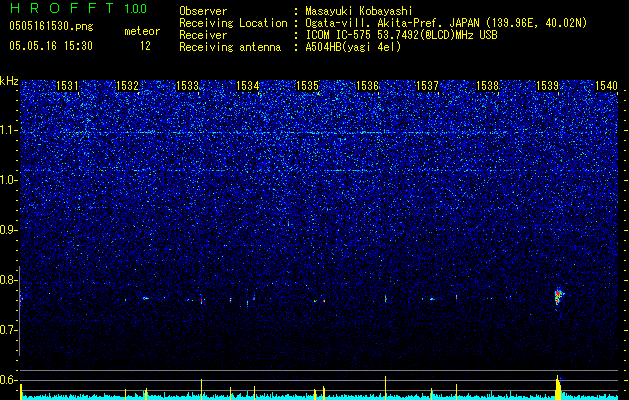Click the 'Receiver' field label
This screenshot has width=629, height=400.
tap(203, 35)
